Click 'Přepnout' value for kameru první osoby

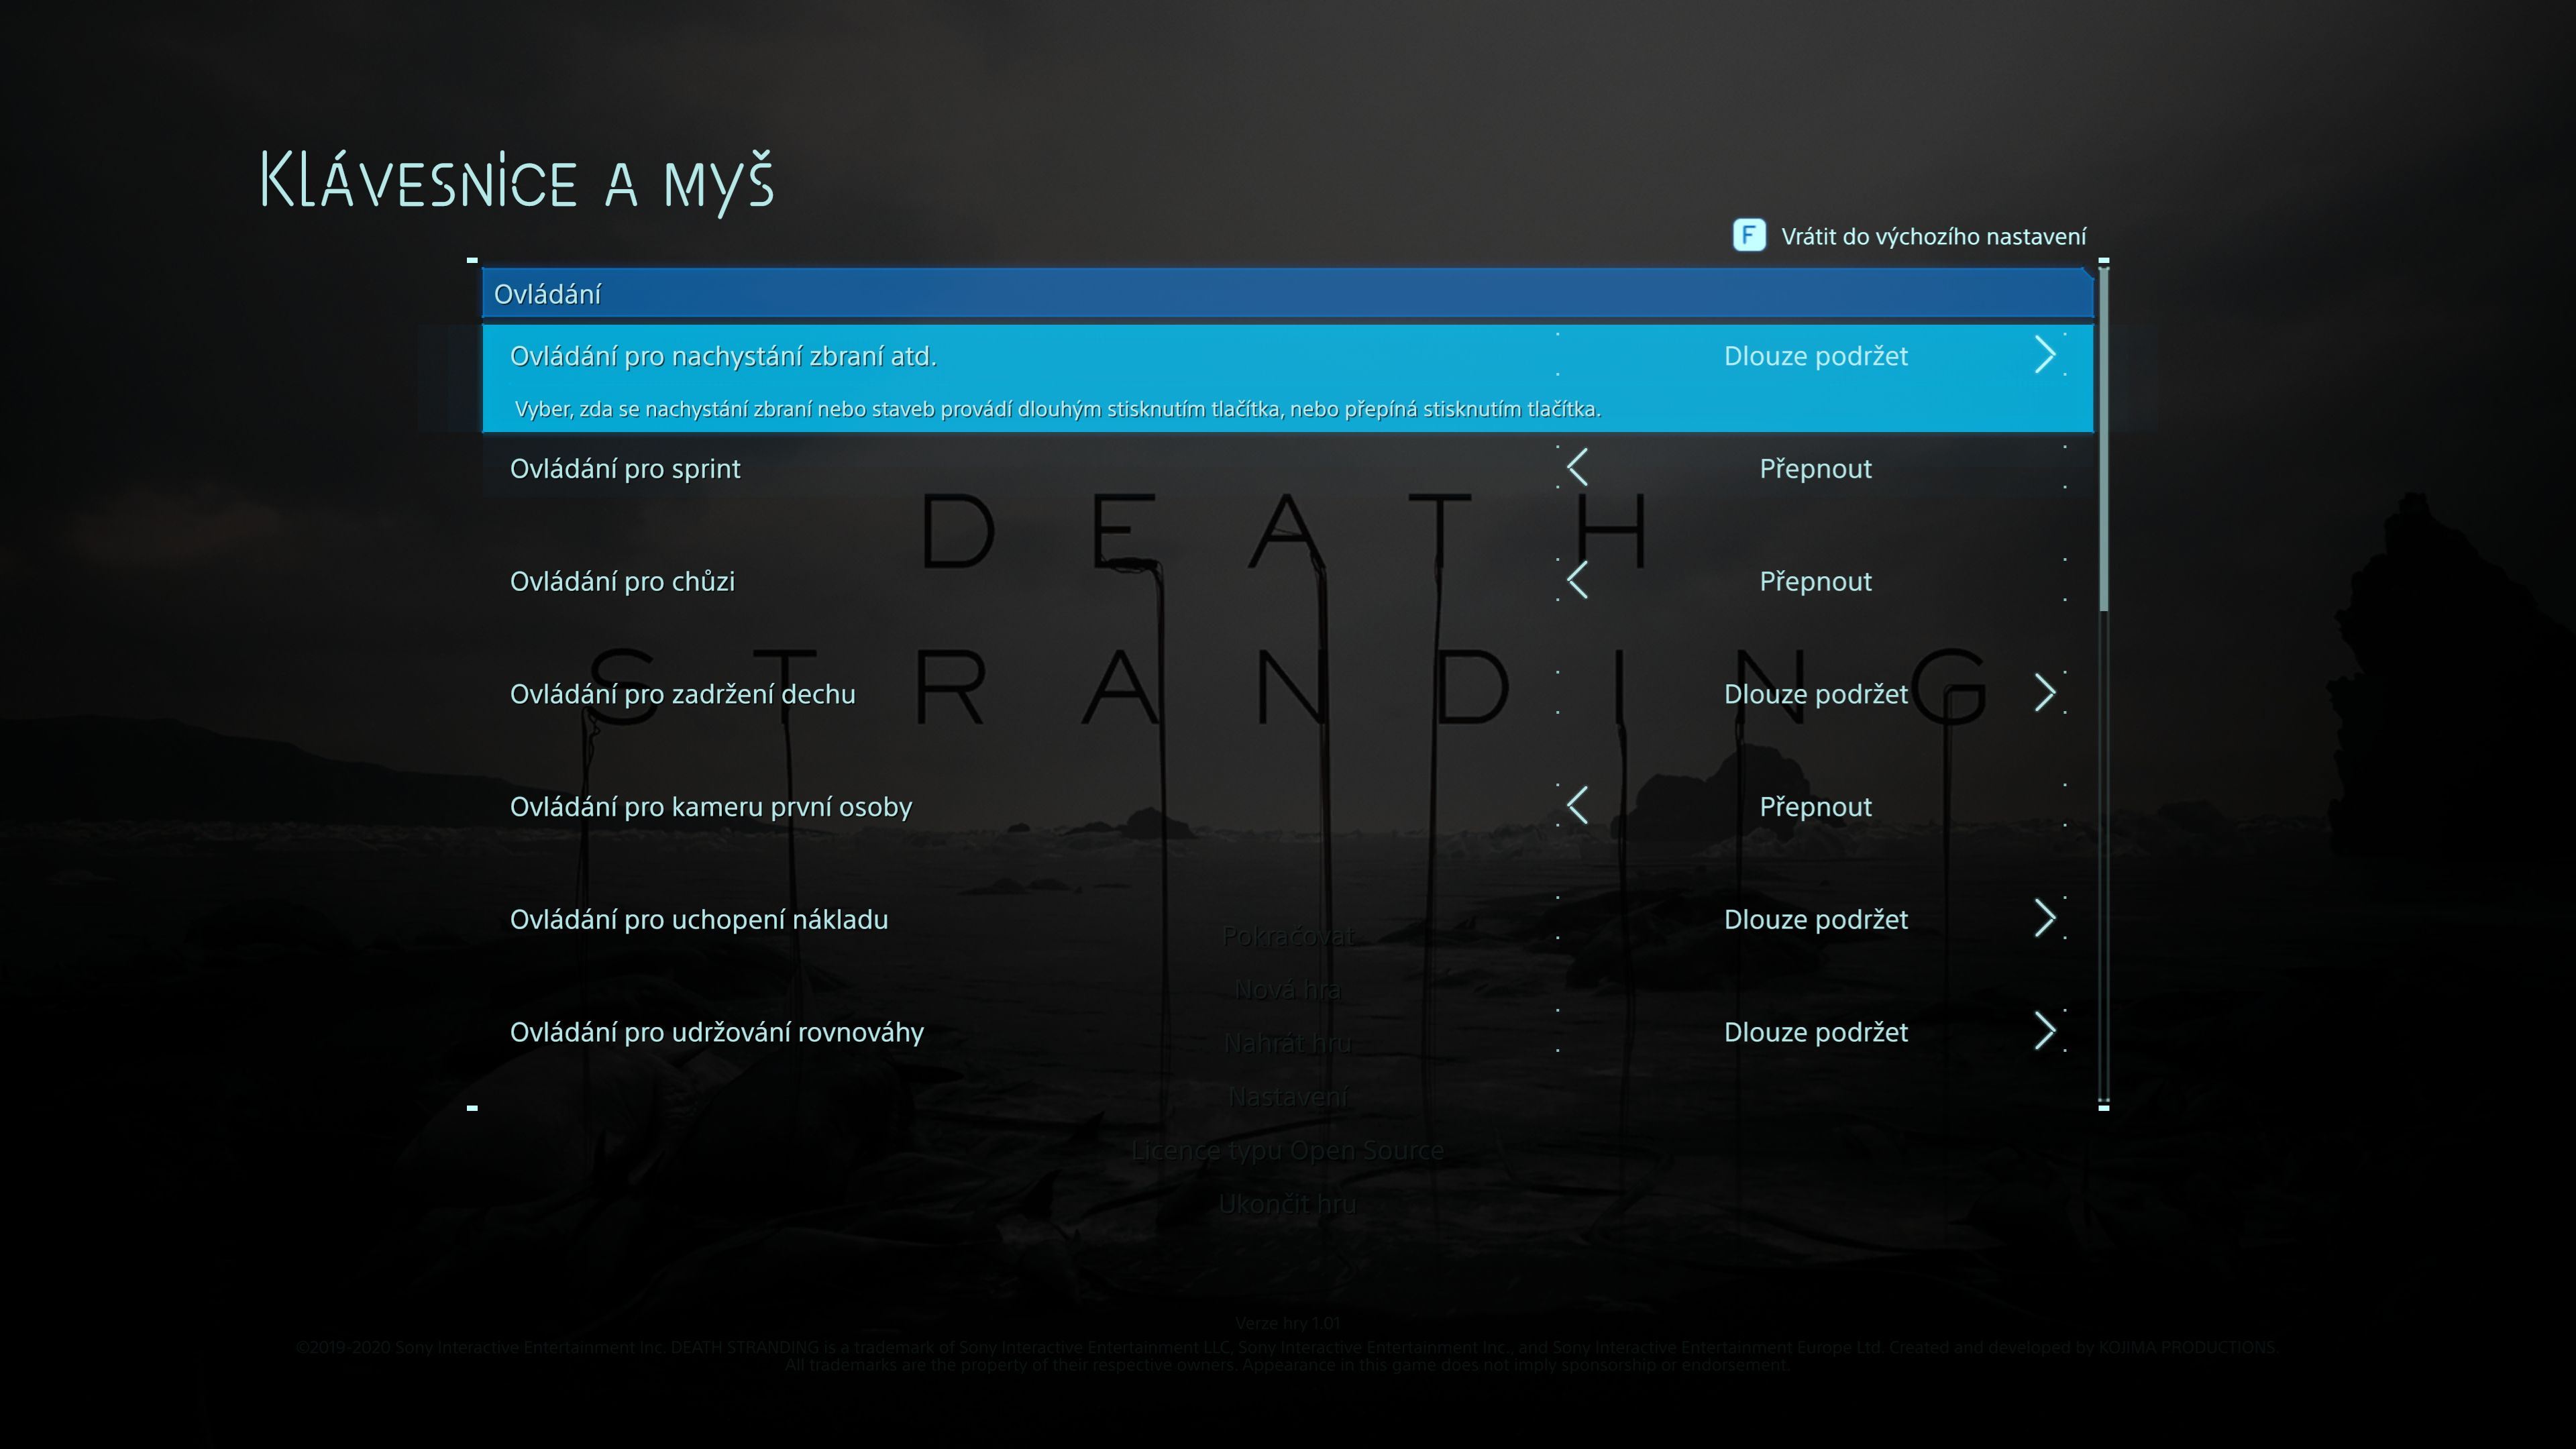click(1815, 807)
